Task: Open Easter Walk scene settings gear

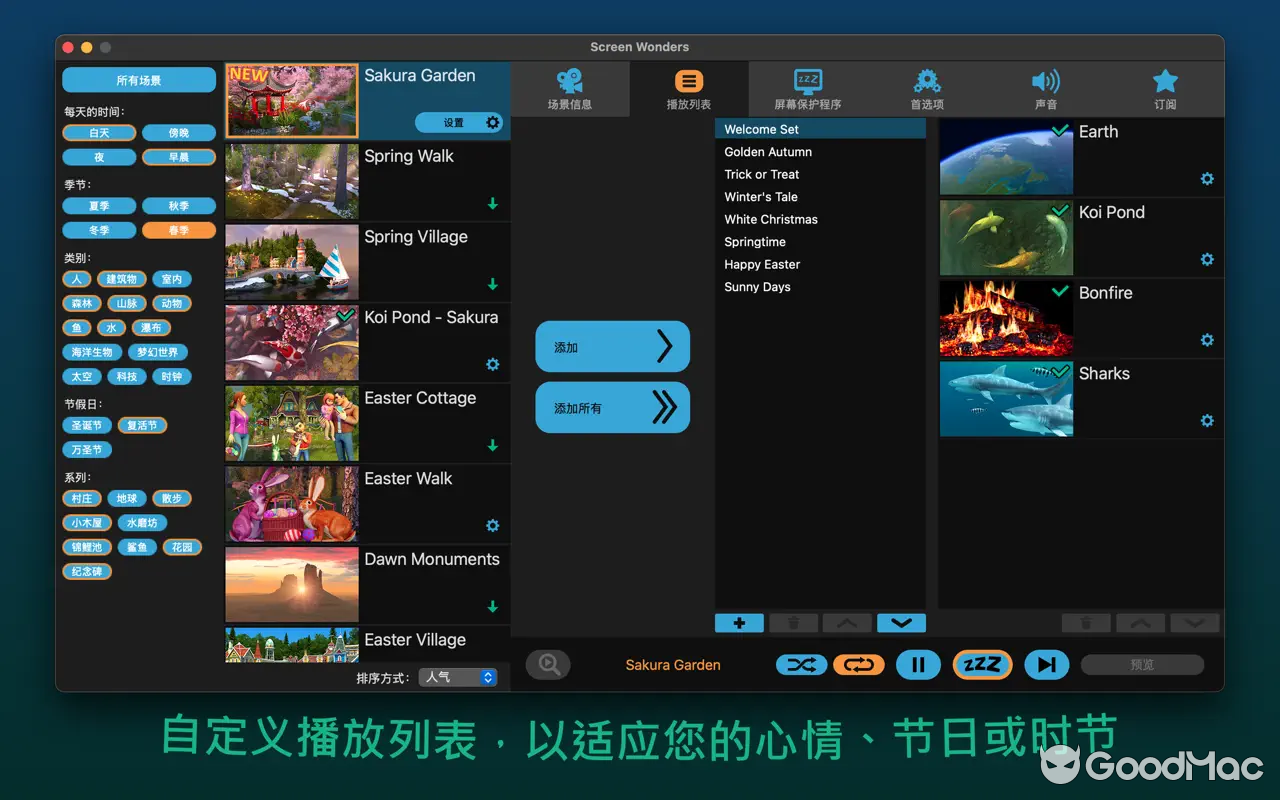Action: pos(492,525)
